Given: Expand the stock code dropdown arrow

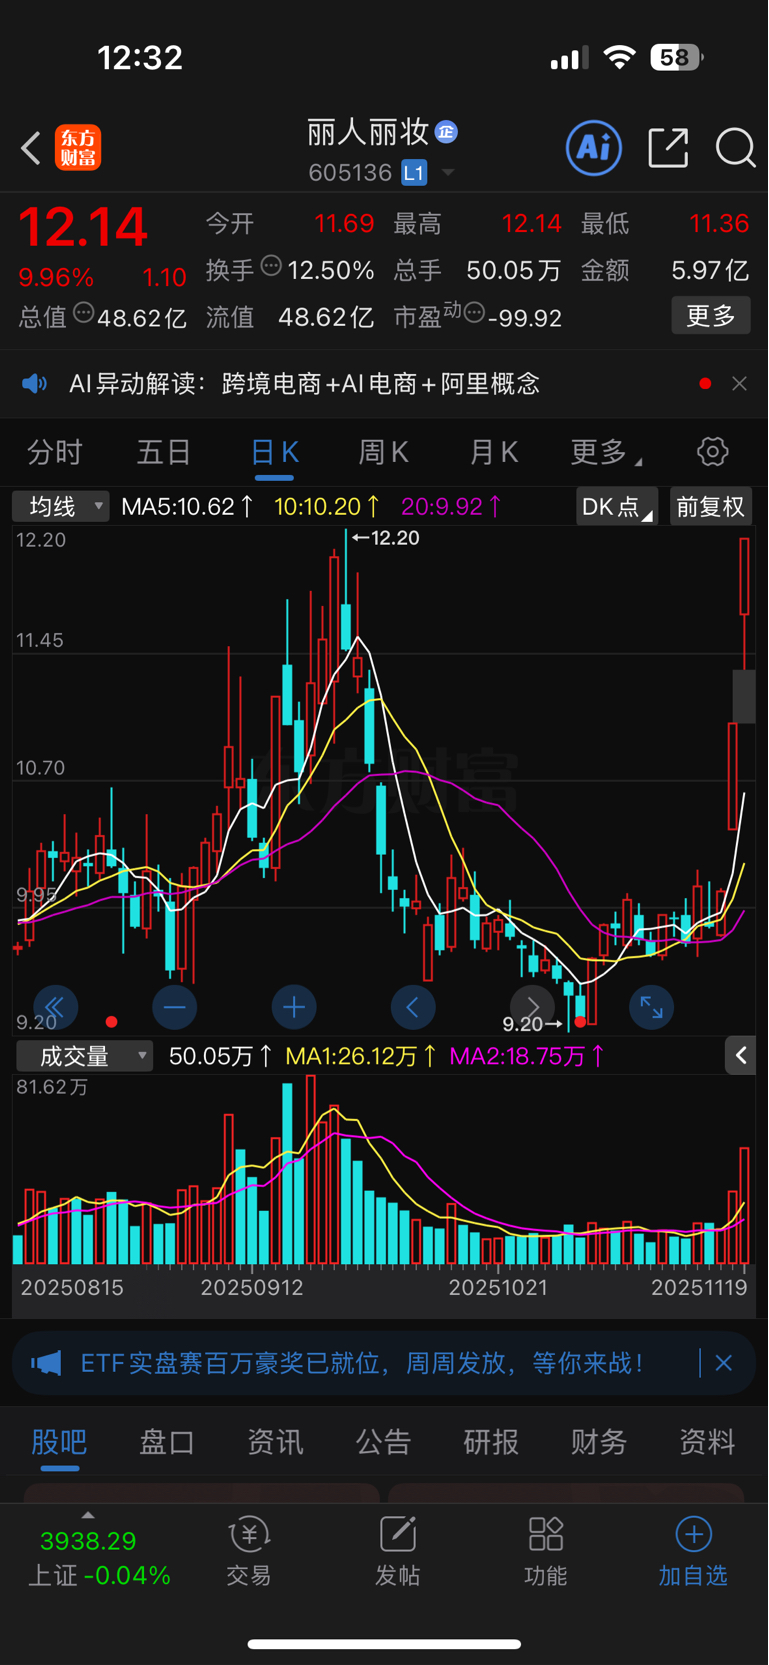Looking at the screenshot, I should pos(448,173).
